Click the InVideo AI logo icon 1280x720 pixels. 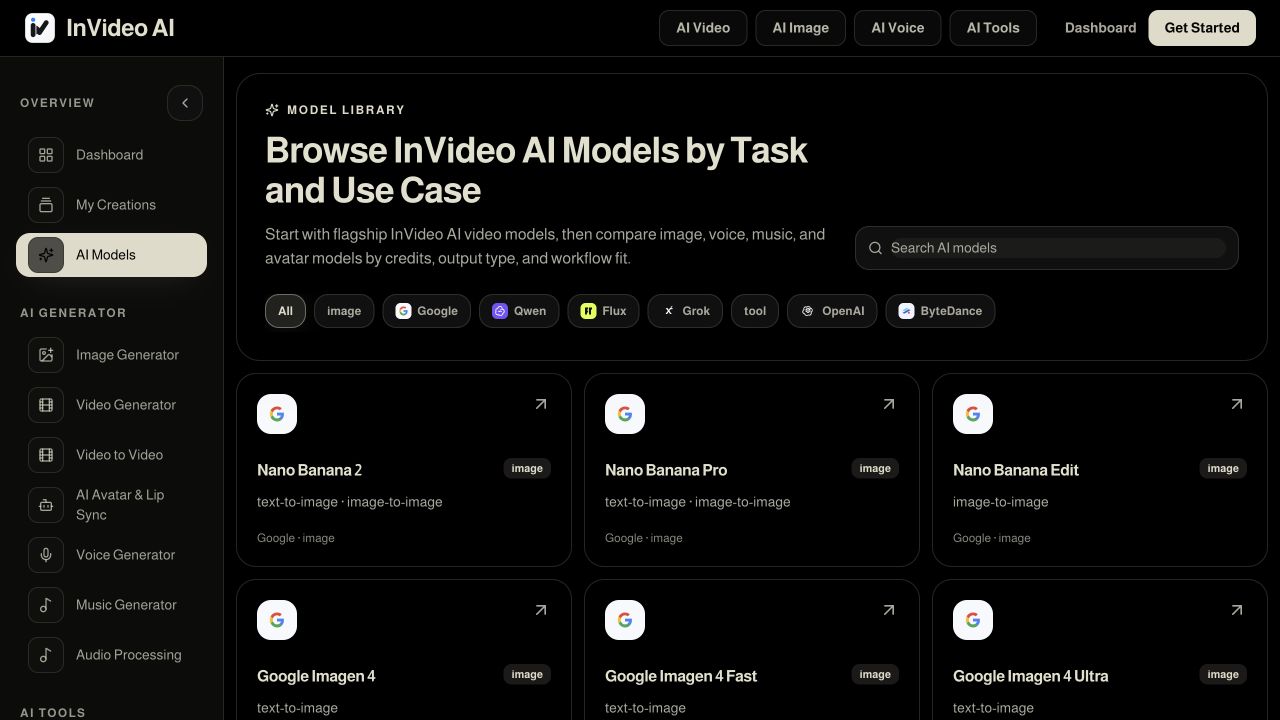pyautogui.click(x=40, y=28)
